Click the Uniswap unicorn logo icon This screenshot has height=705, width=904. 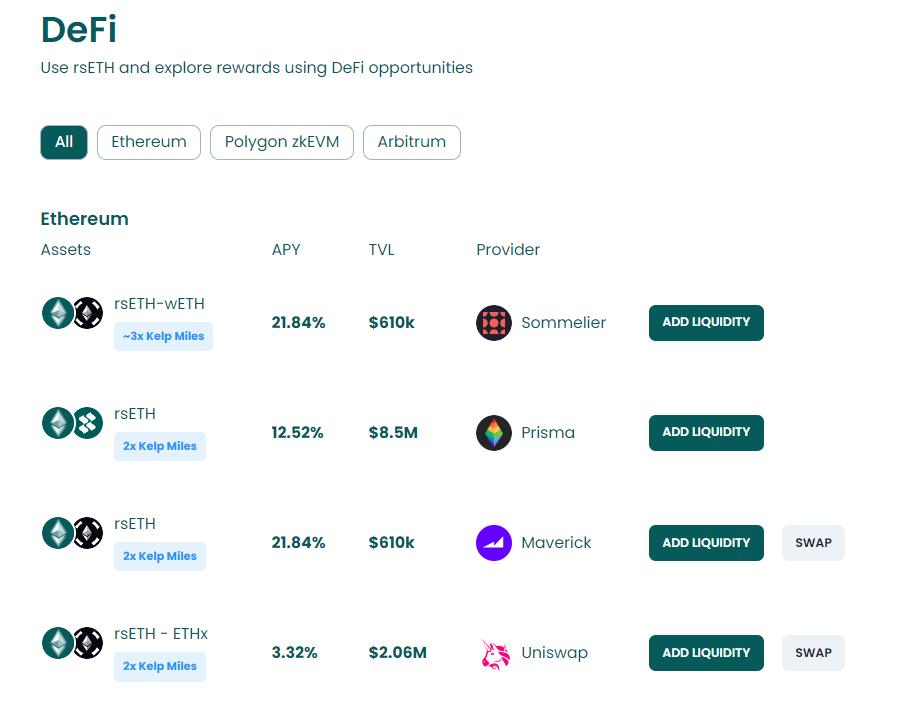(494, 653)
